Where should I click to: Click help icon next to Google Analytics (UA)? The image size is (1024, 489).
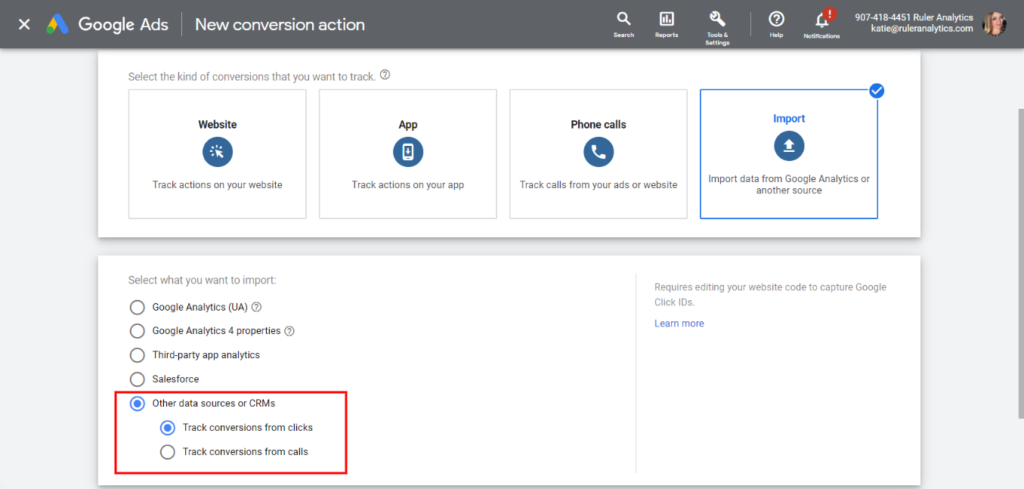[x=257, y=307]
